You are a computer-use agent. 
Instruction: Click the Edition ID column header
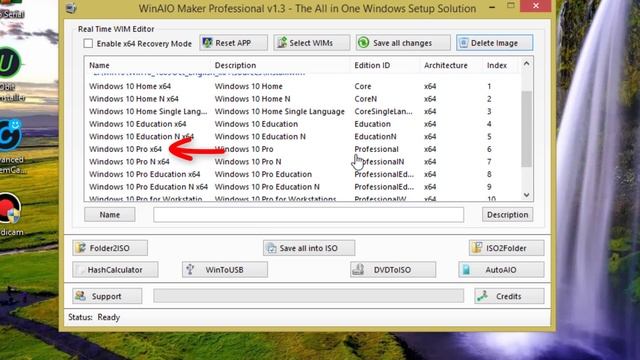(372, 65)
